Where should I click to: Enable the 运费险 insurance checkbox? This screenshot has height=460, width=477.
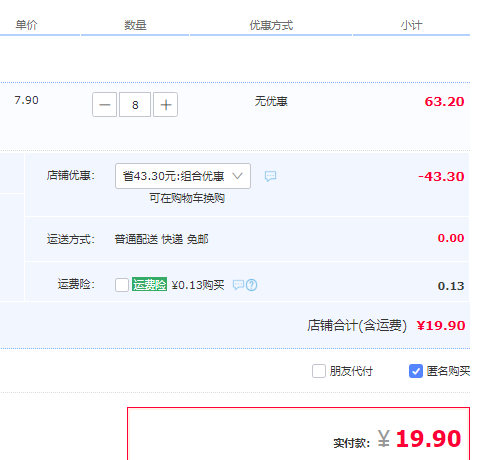tap(122, 285)
